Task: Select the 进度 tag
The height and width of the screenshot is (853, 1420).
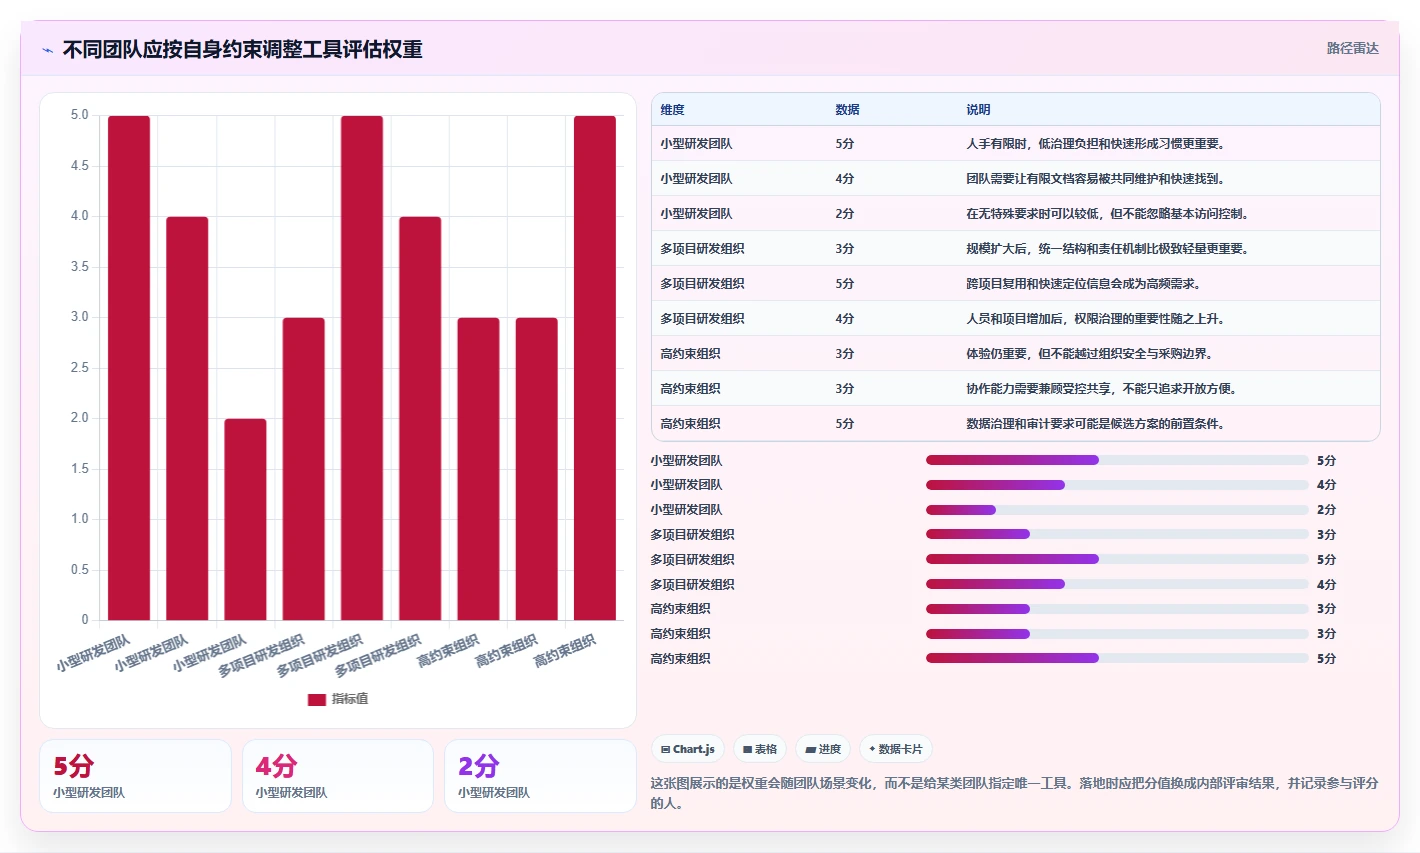Action: pos(823,749)
